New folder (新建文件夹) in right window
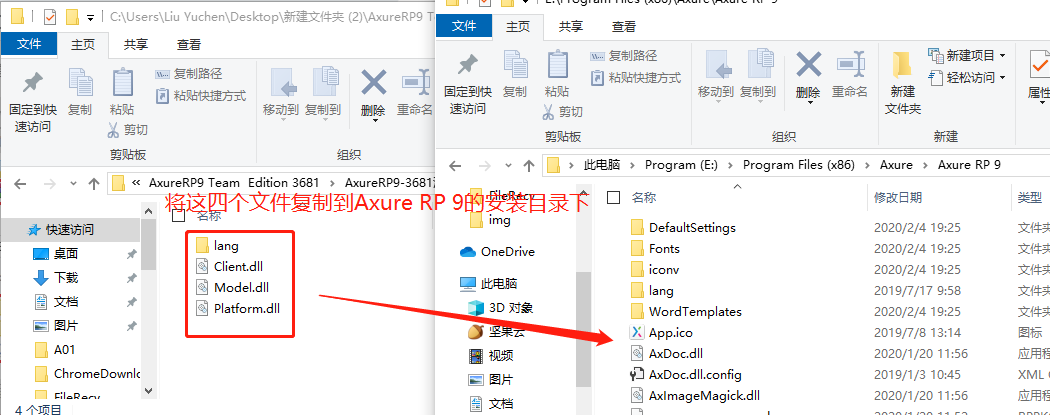 [x=903, y=82]
